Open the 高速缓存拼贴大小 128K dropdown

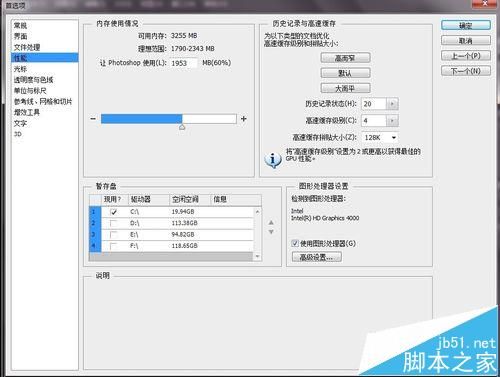[x=380, y=137]
